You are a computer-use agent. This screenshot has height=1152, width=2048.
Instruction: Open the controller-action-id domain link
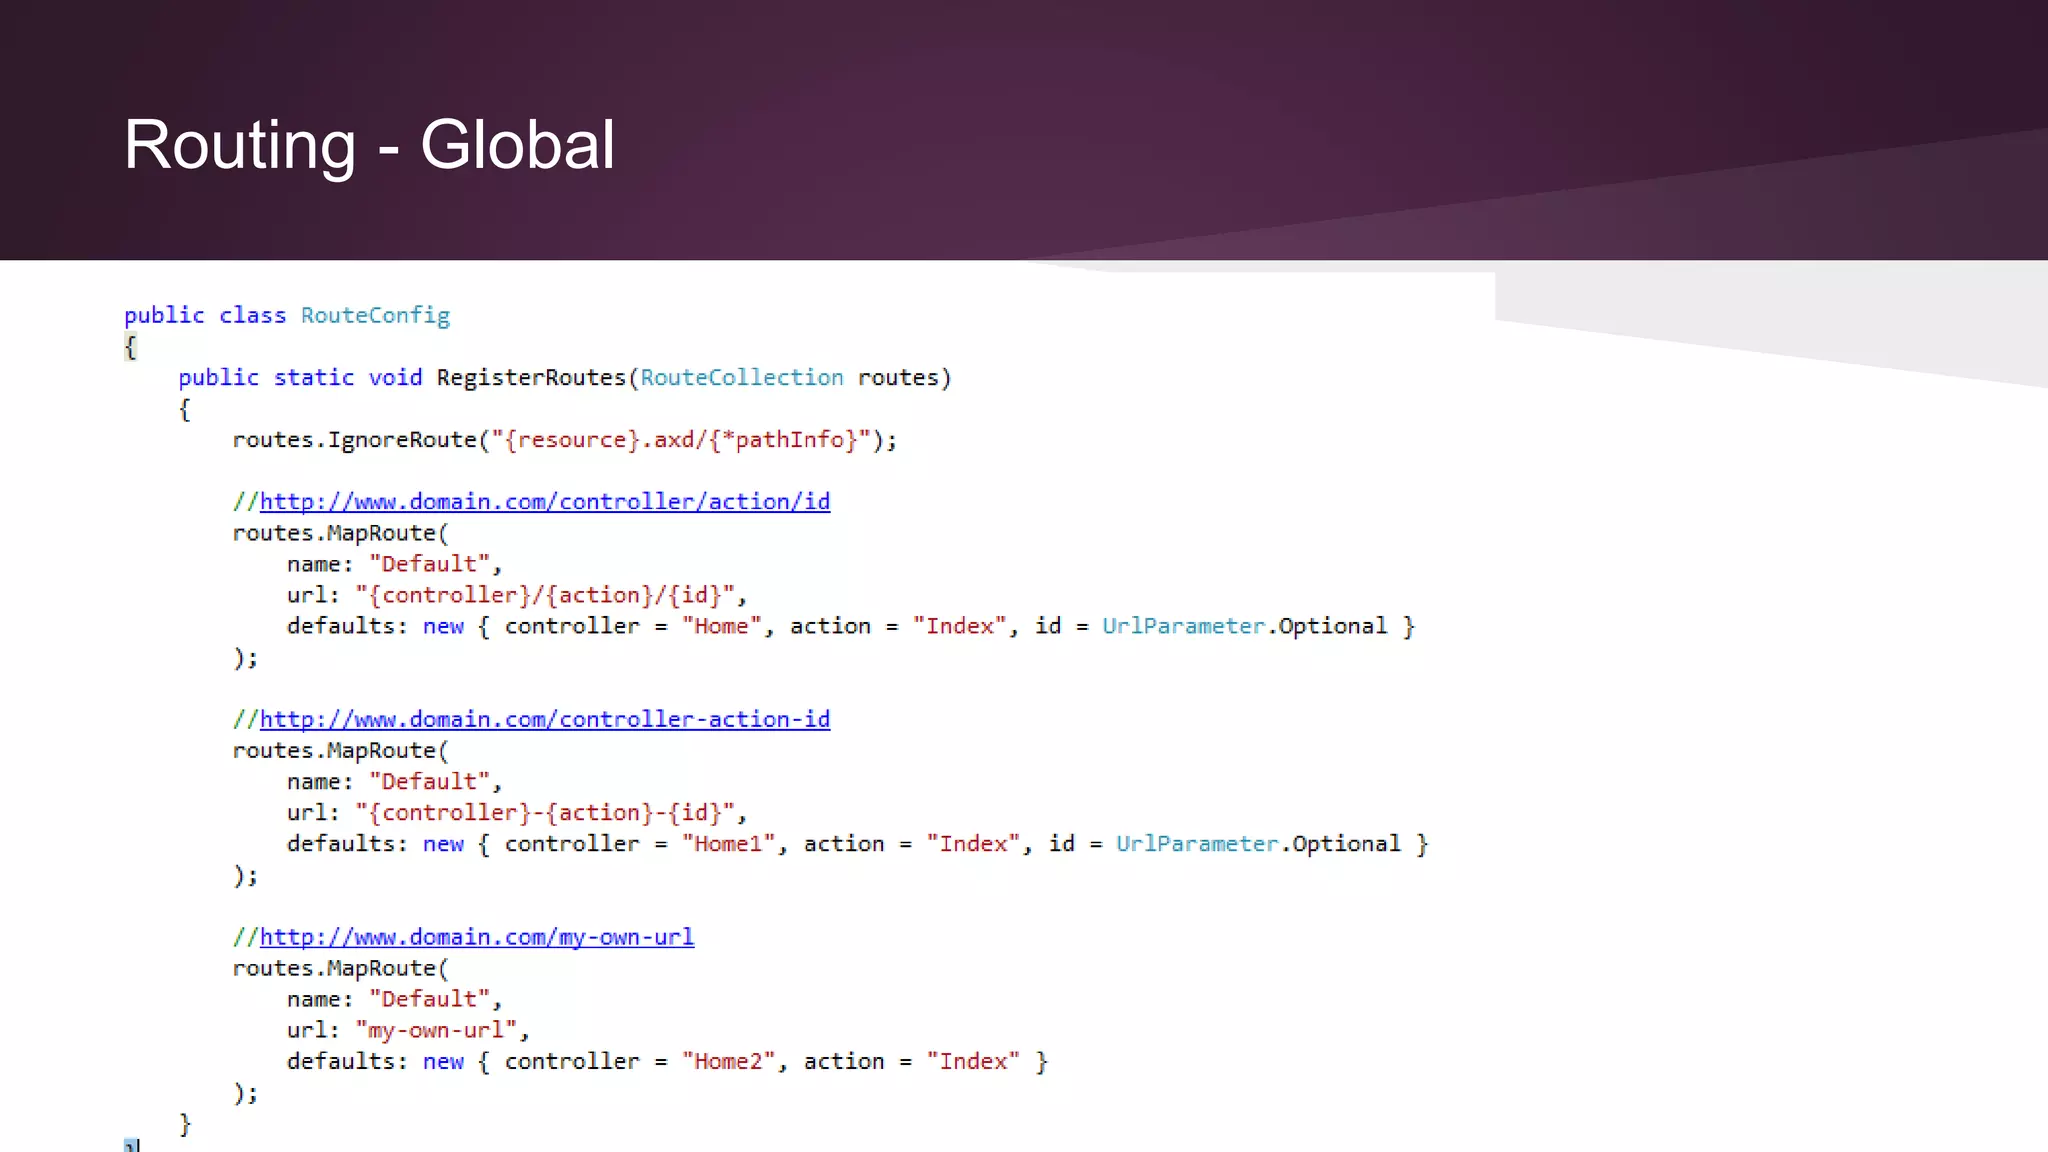point(545,720)
